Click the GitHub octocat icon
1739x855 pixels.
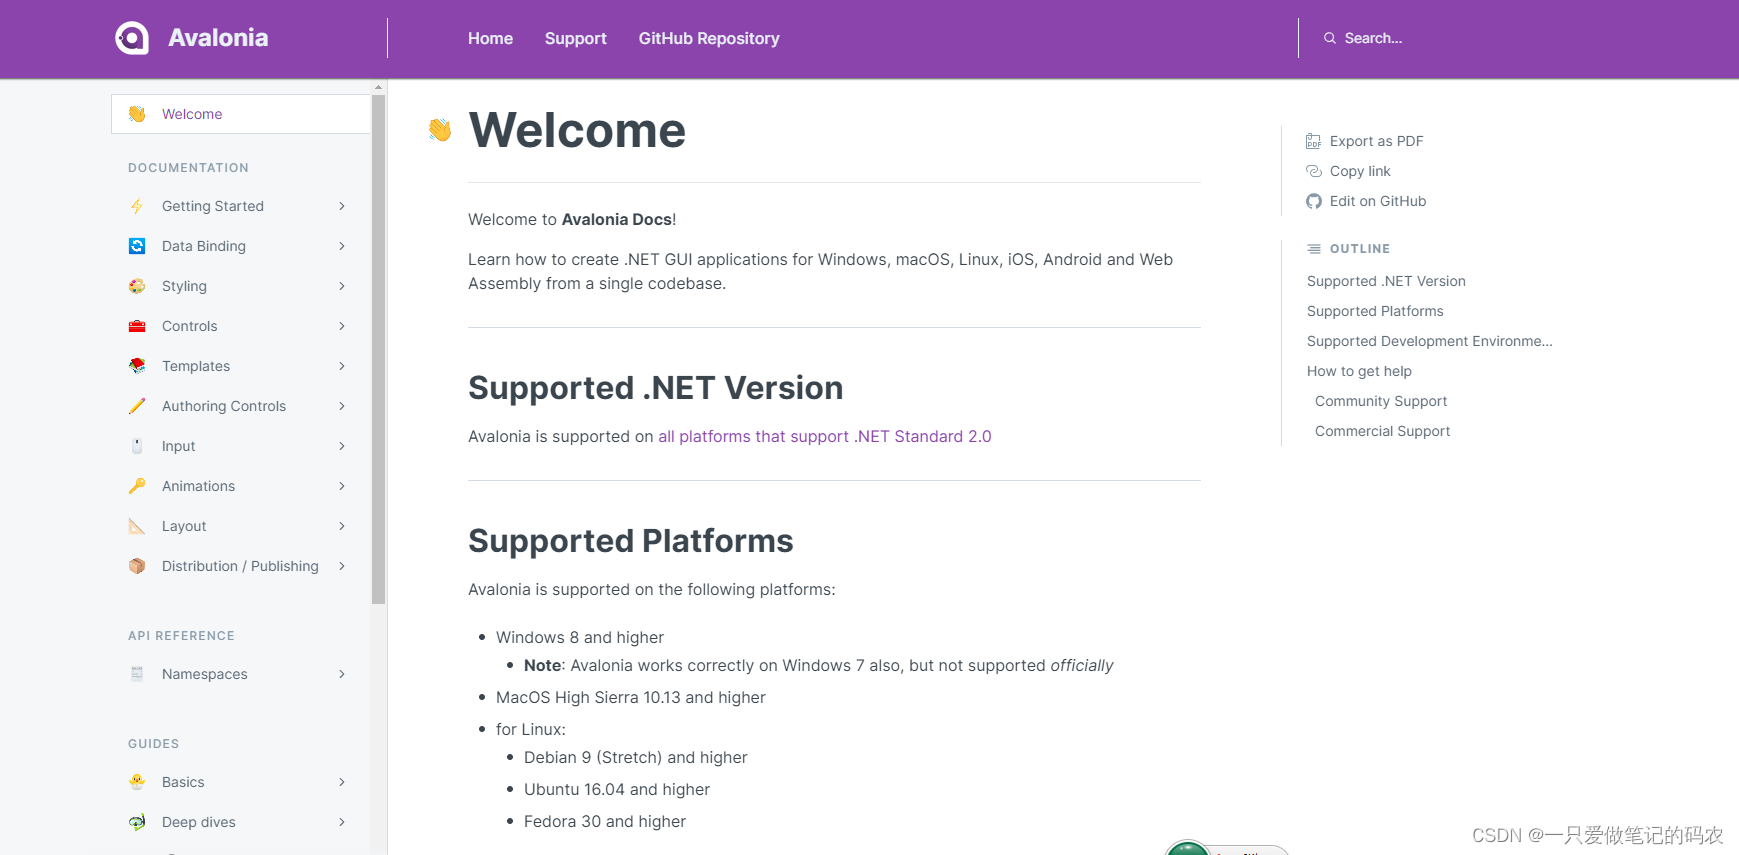coord(1314,201)
